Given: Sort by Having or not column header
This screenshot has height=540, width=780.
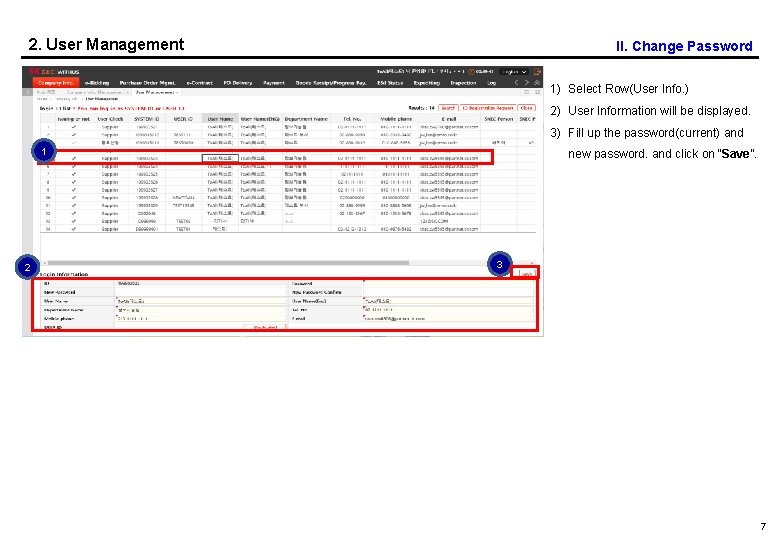Looking at the screenshot, I should coord(74,119).
